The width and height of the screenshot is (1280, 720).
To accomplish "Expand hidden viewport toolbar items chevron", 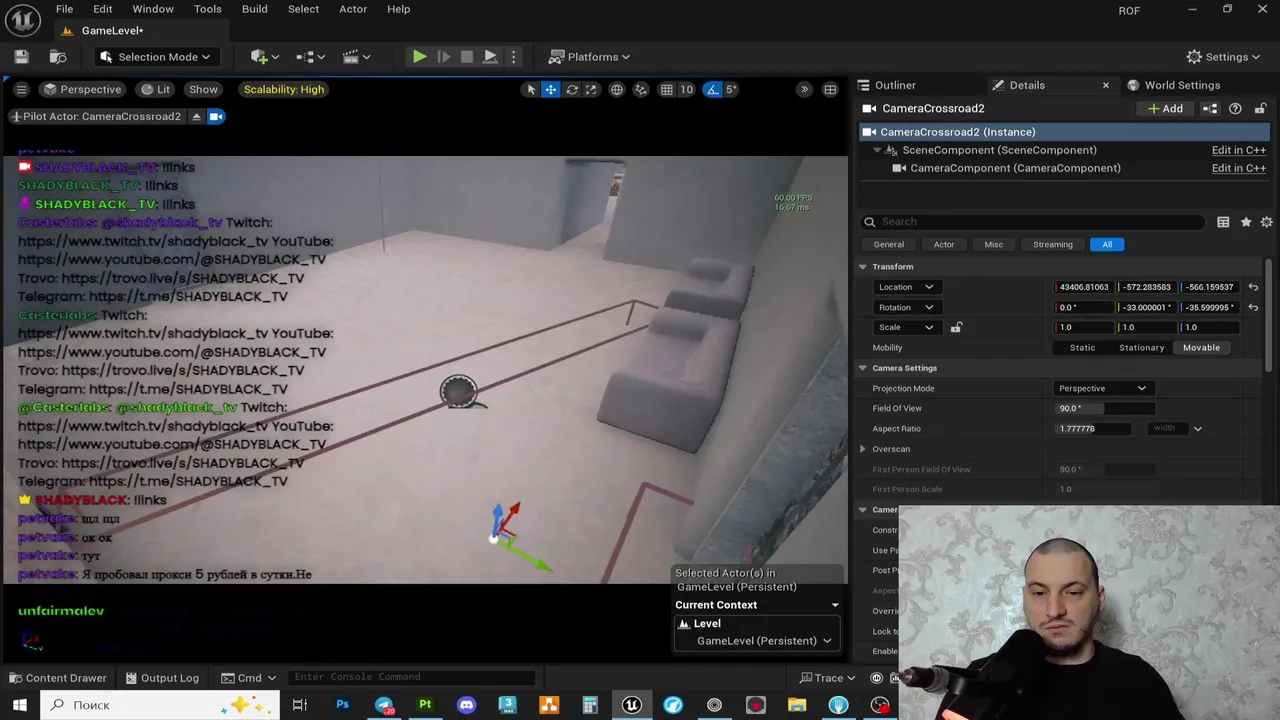I will pos(804,89).
